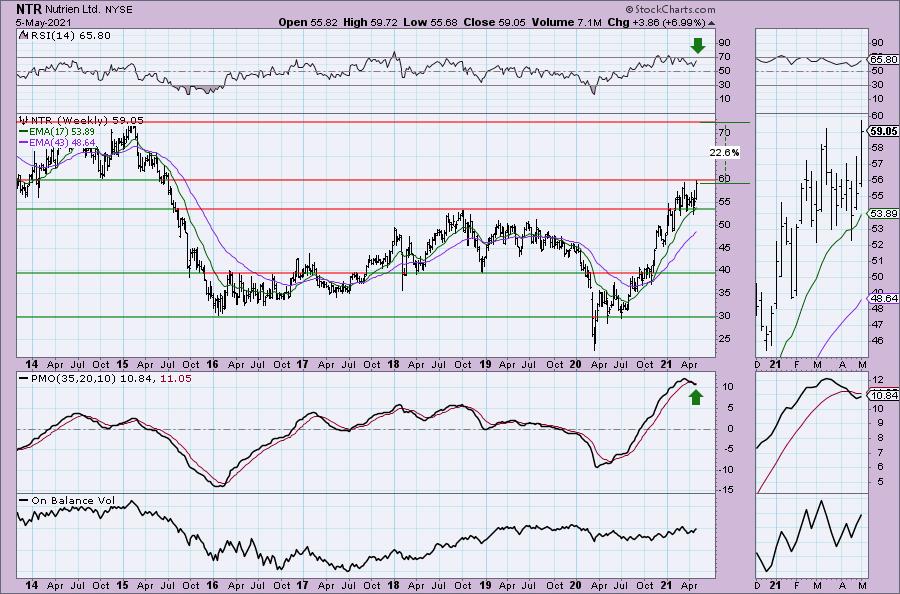Click the 48.64 EMA tag in the right panel

click(x=885, y=298)
